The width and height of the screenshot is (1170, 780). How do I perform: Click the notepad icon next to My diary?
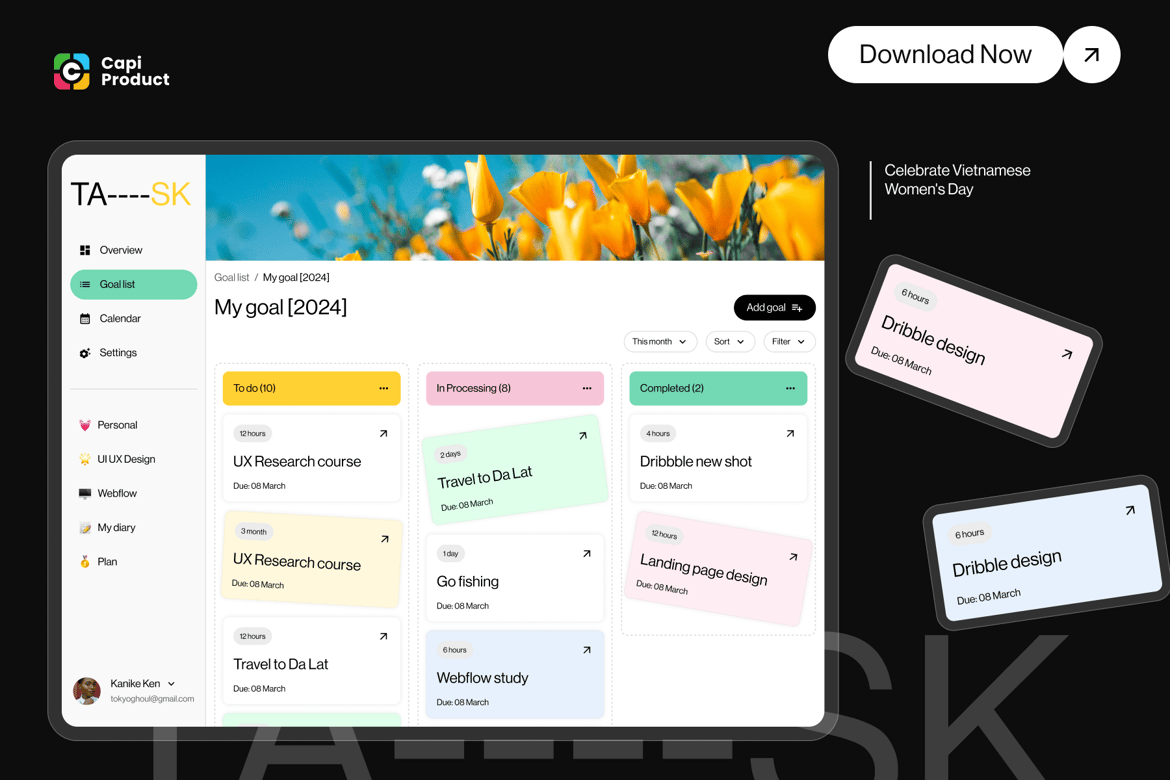click(x=85, y=528)
